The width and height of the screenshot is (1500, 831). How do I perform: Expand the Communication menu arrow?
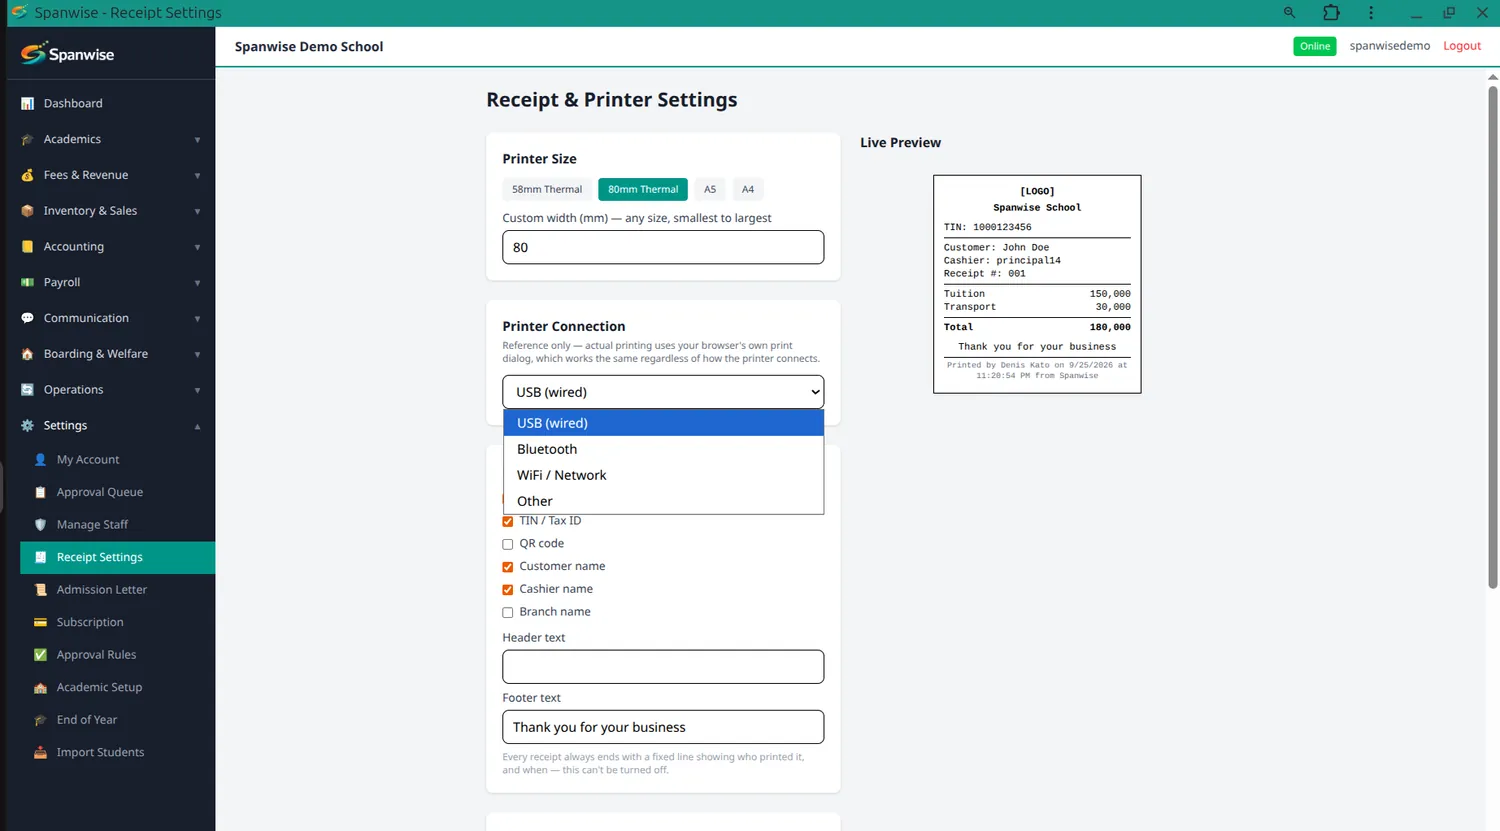197,319
